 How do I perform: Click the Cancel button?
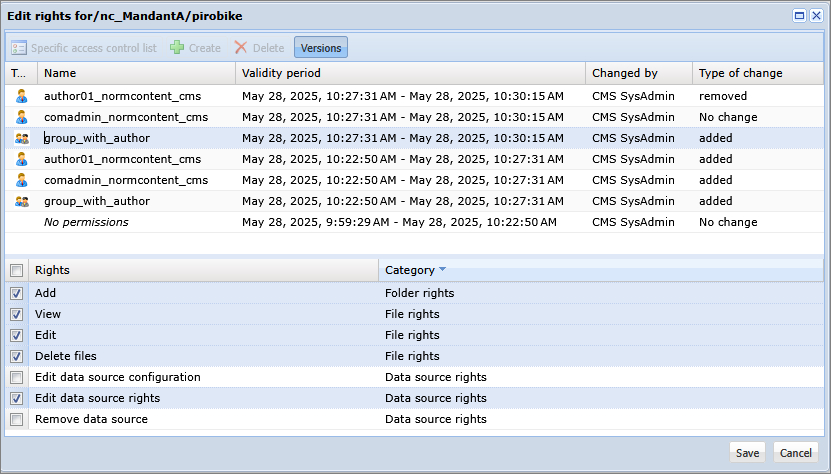(x=795, y=453)
